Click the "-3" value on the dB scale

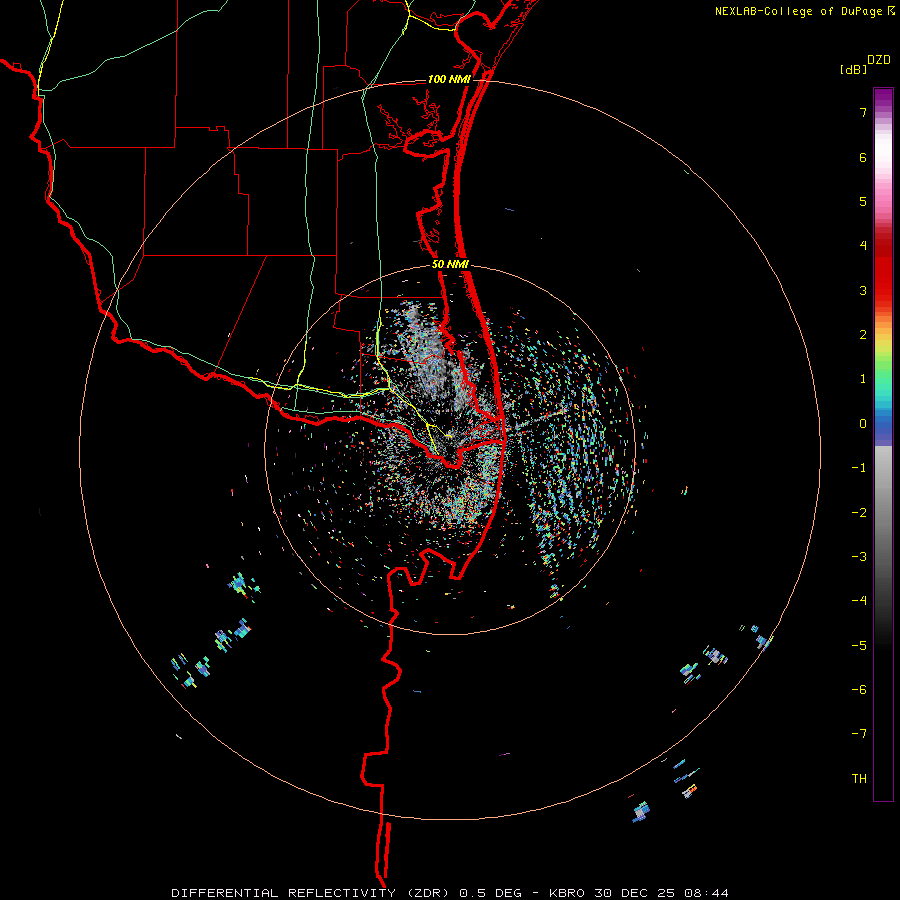[859, 557]
